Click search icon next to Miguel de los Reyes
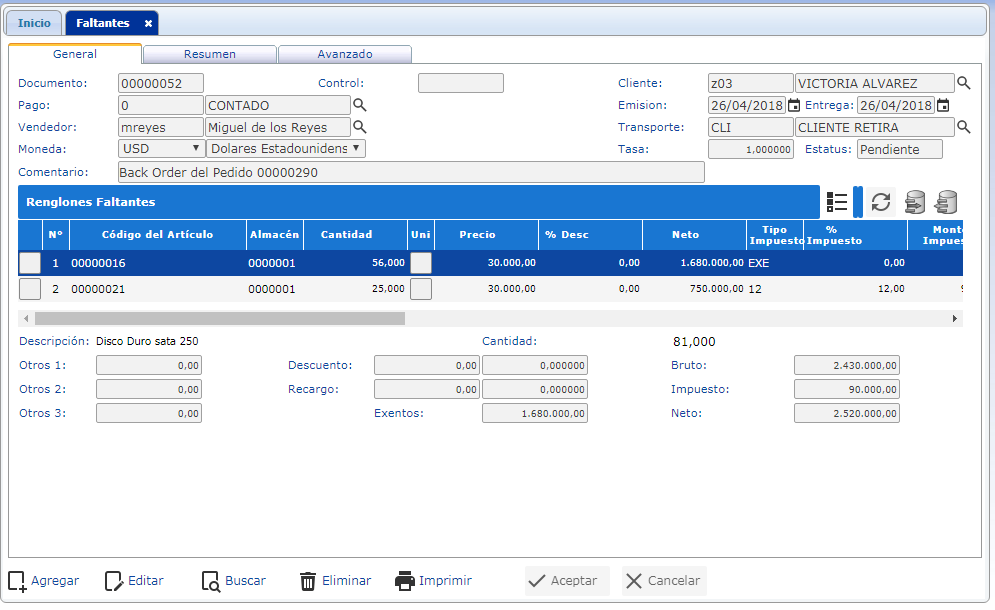This screenshot has width=995, height=610. (x=360, y=127)
